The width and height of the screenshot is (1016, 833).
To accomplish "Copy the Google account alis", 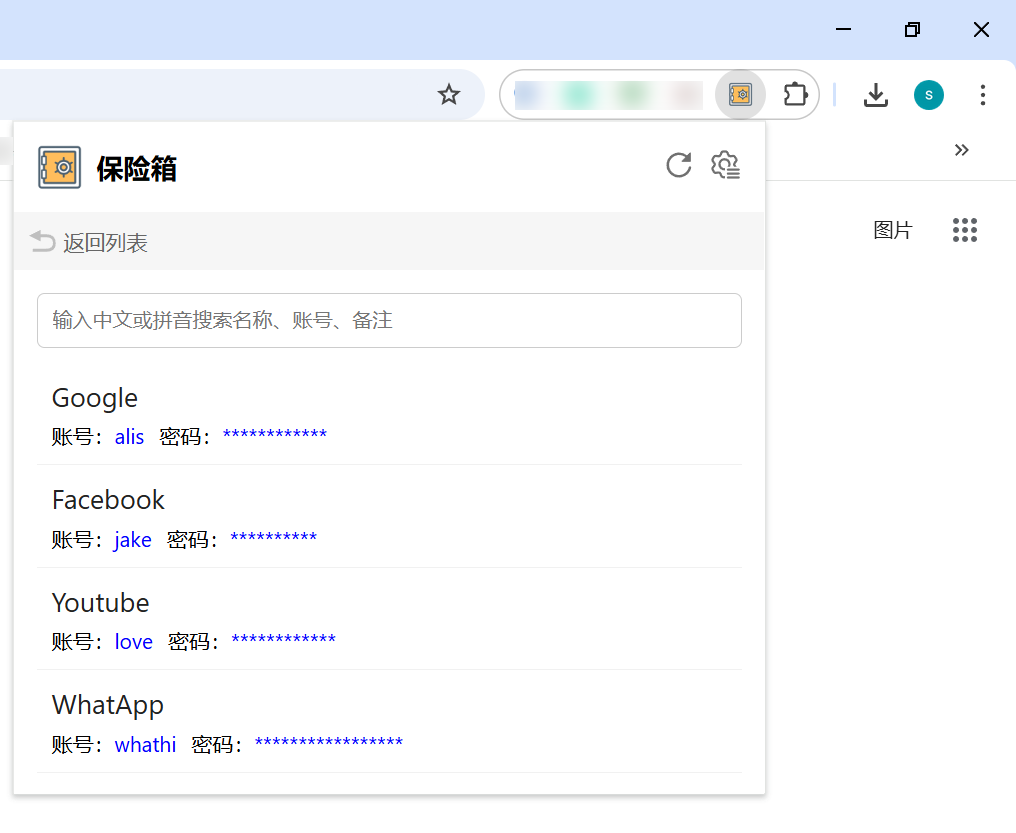I will point(129,436).
